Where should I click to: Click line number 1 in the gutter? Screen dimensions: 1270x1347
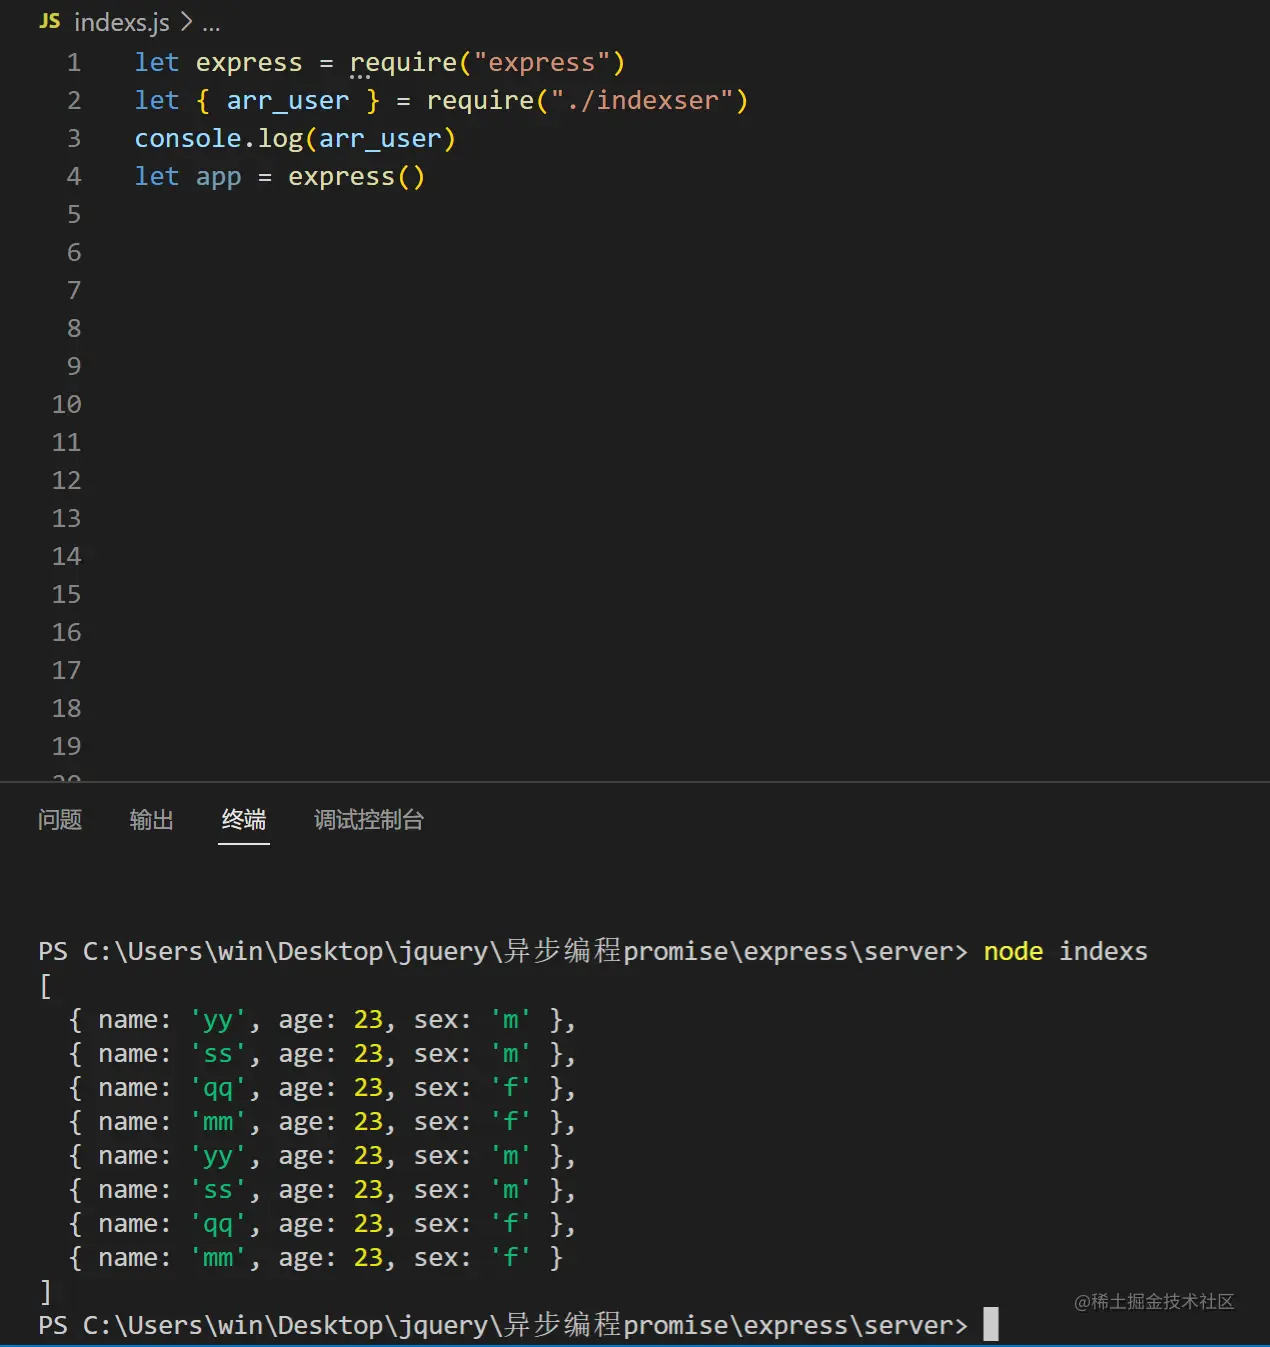click(x=74, y=63)
